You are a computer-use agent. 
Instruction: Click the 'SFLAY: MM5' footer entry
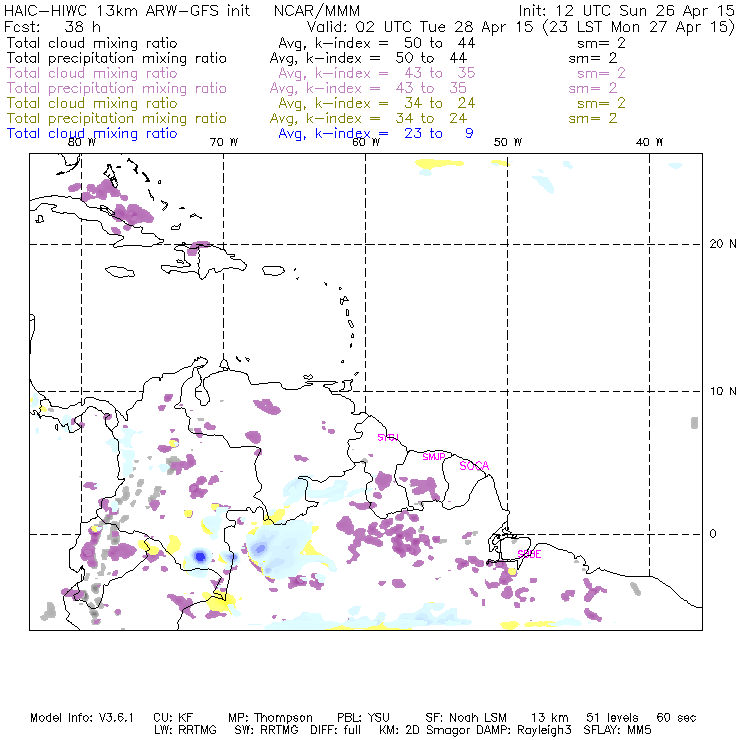[x=617, y=730]
